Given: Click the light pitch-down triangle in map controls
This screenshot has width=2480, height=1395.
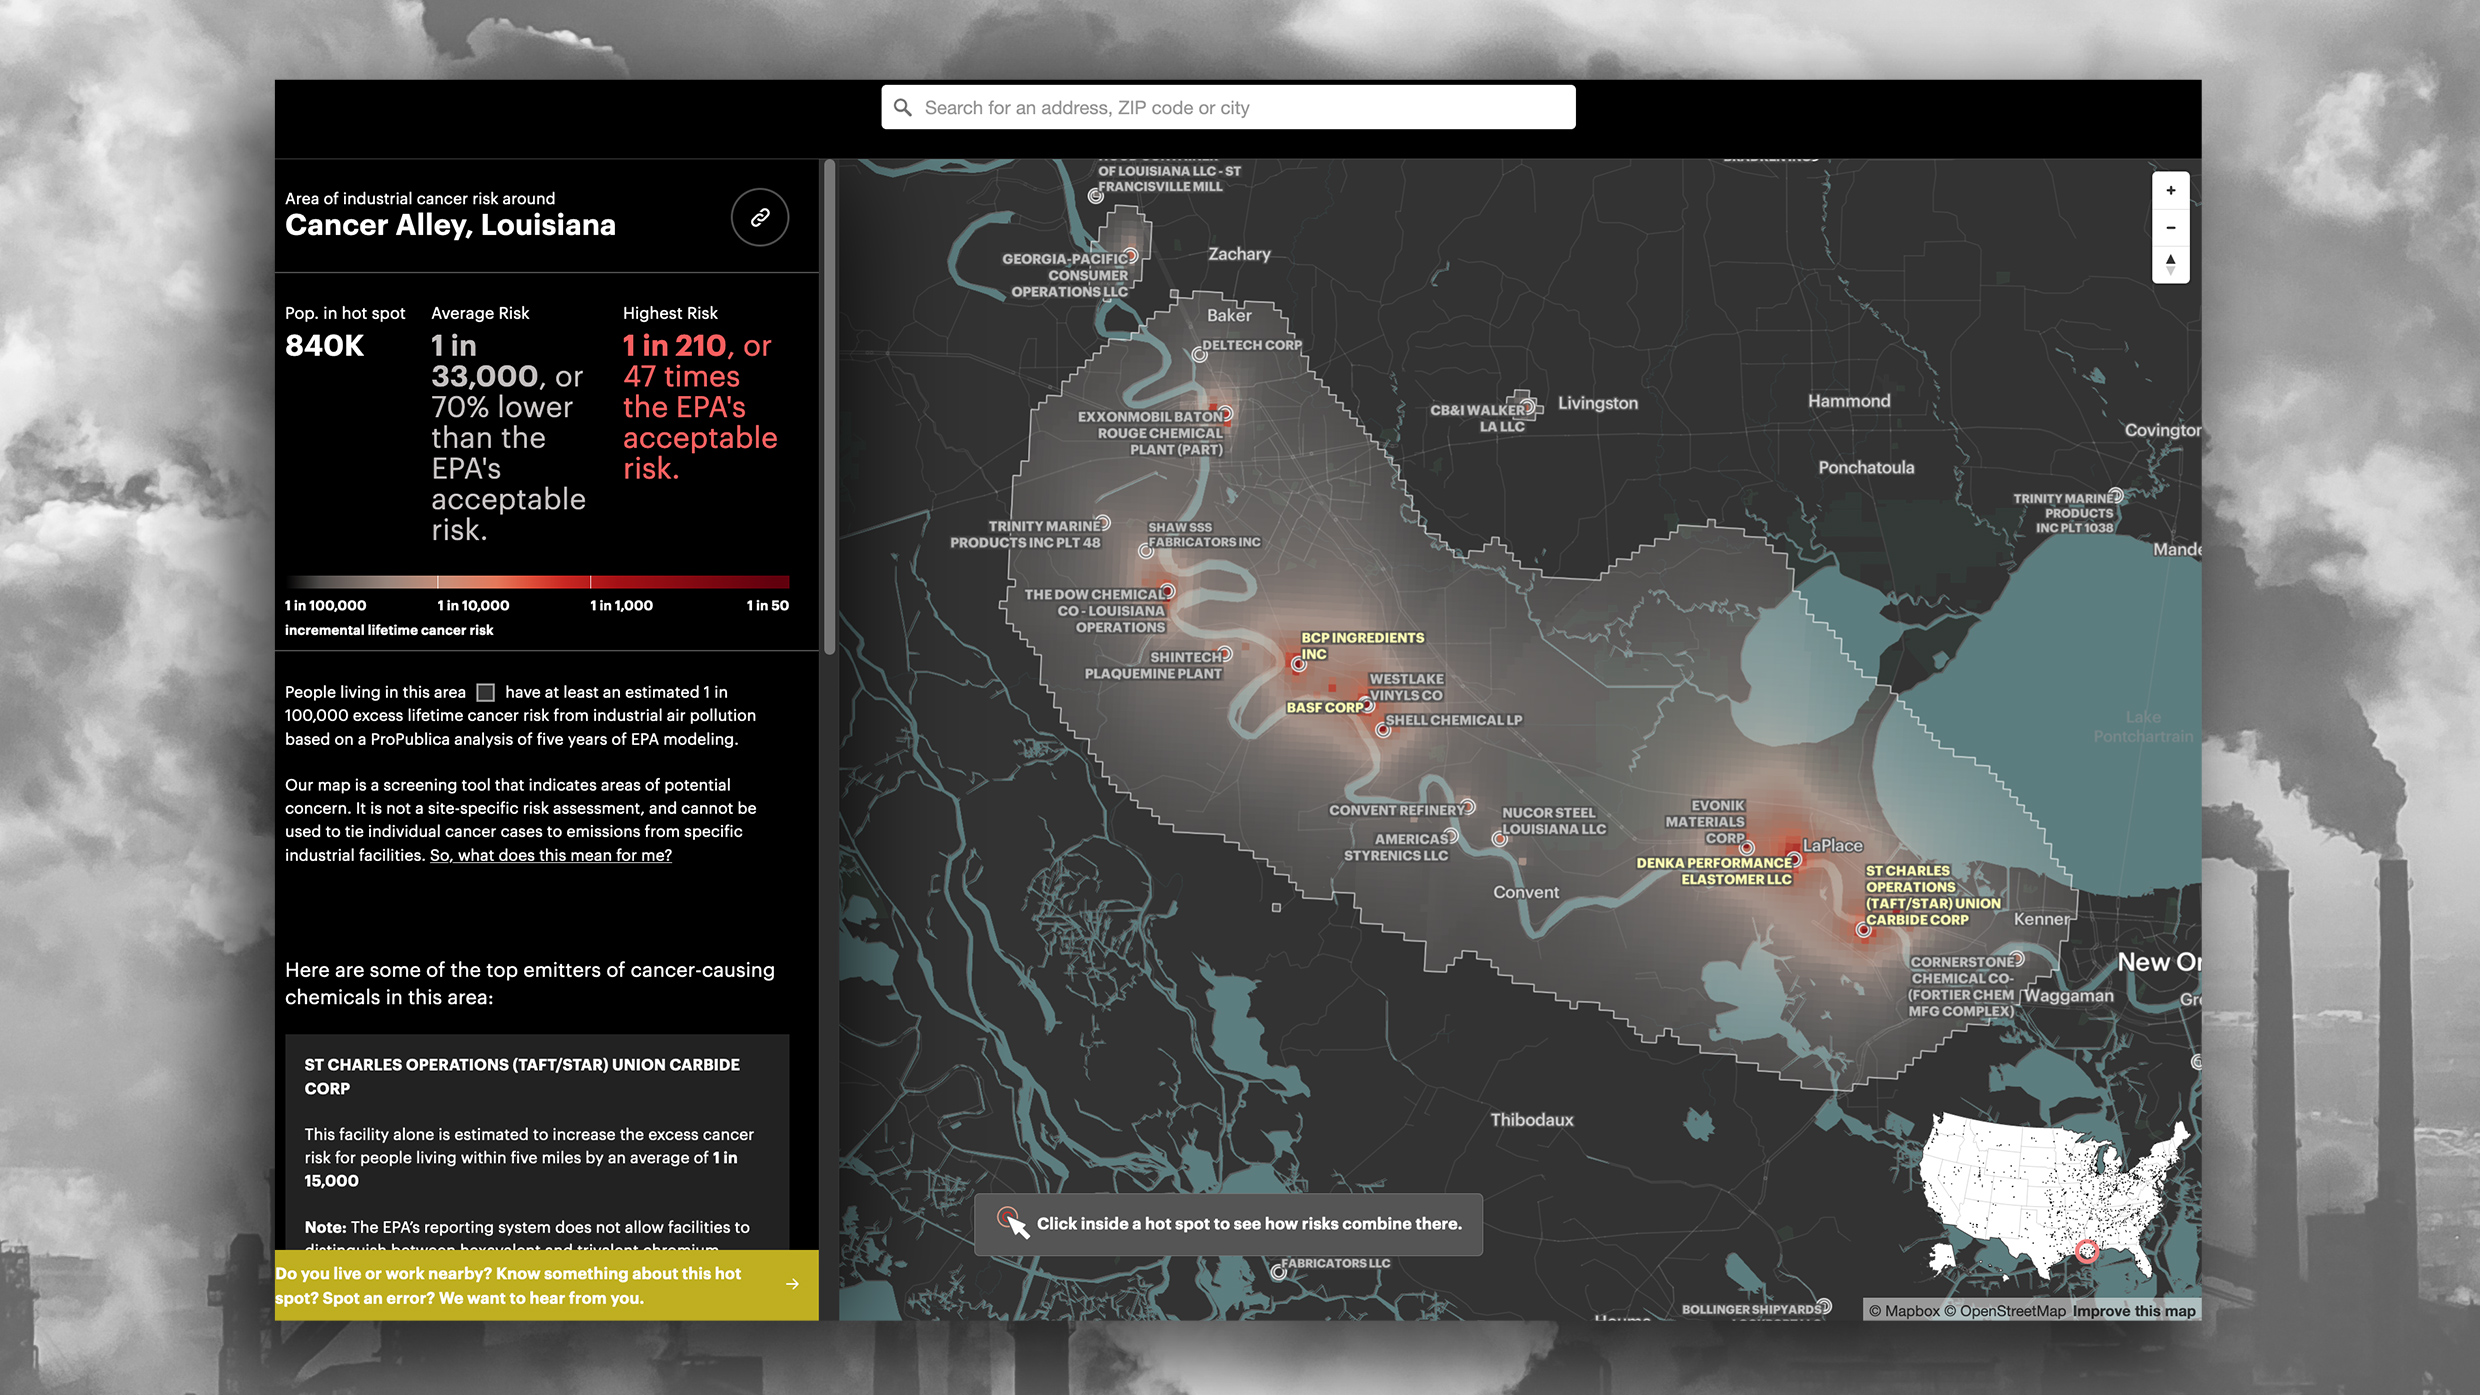Looking at the screenshot, I should point(2171,272).
